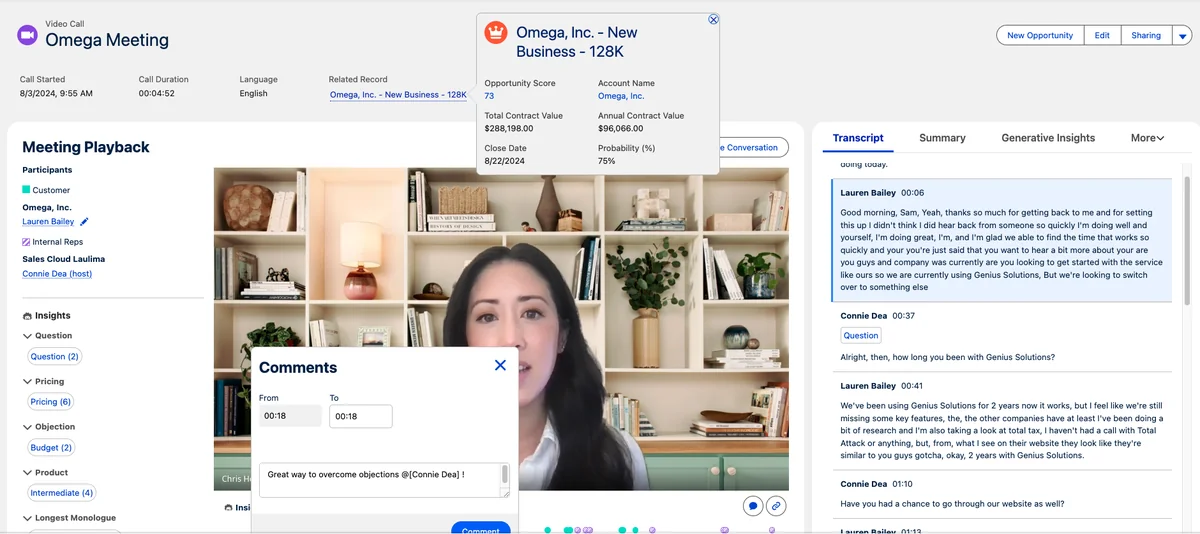Click the Omega Meeting page title

[107, 40]
